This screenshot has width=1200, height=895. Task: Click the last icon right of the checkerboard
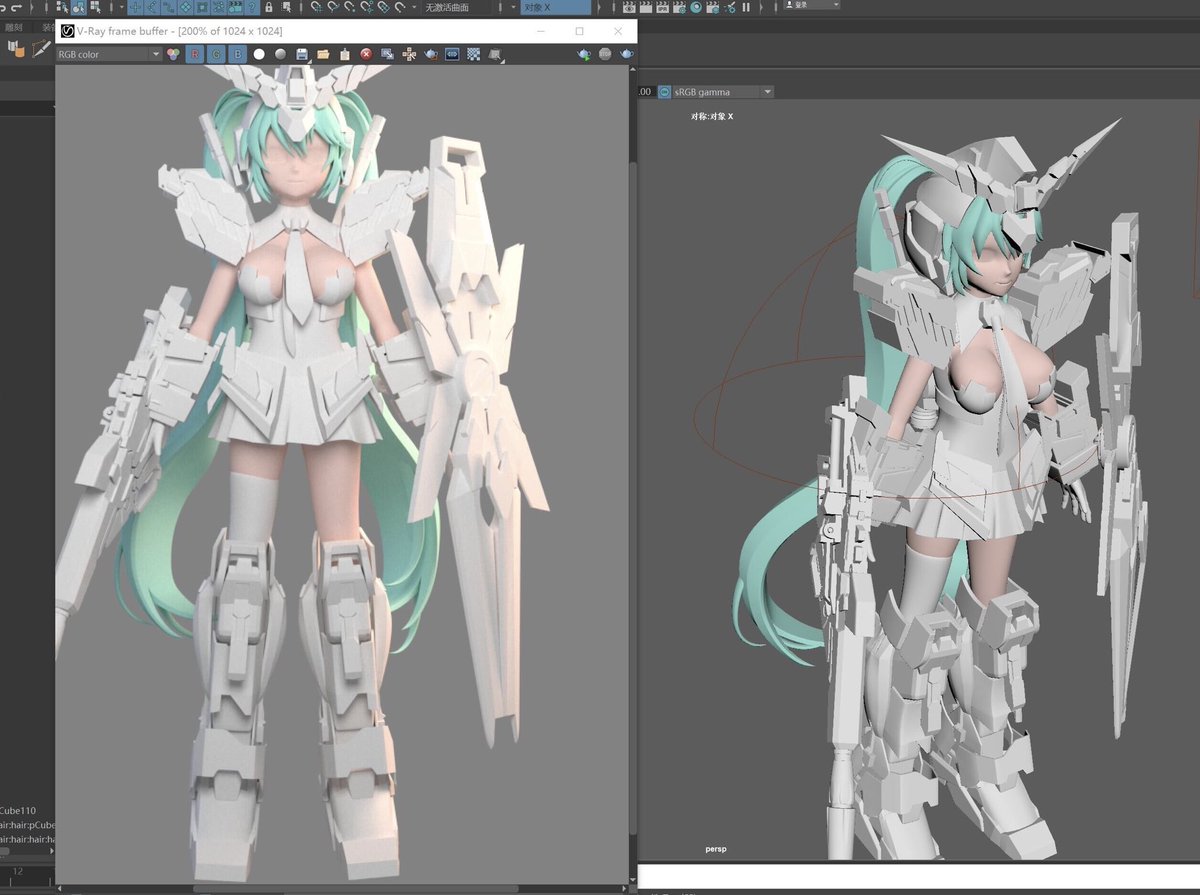[x=496, y=54]
